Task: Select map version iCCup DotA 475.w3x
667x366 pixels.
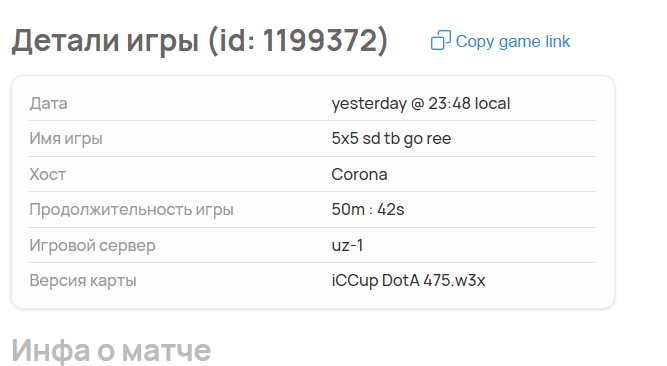Action: tap(408, 281)
